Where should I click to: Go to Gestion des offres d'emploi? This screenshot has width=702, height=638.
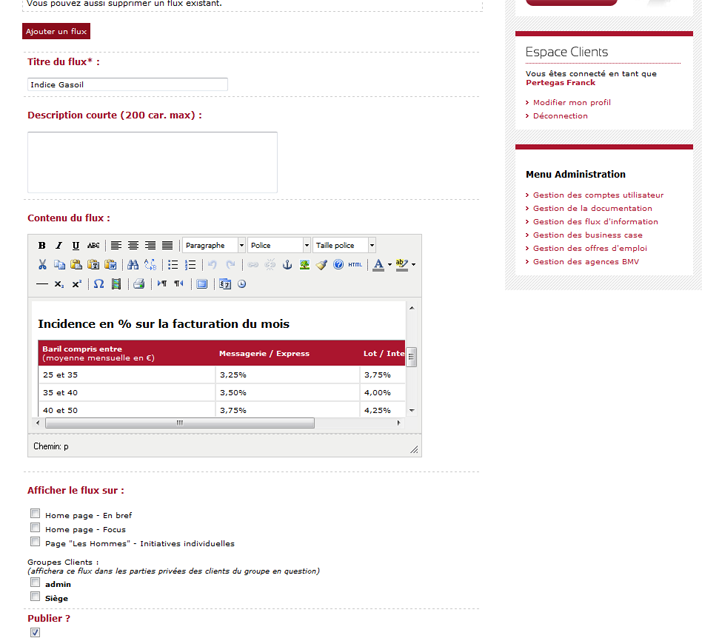[x=589, y=248]
